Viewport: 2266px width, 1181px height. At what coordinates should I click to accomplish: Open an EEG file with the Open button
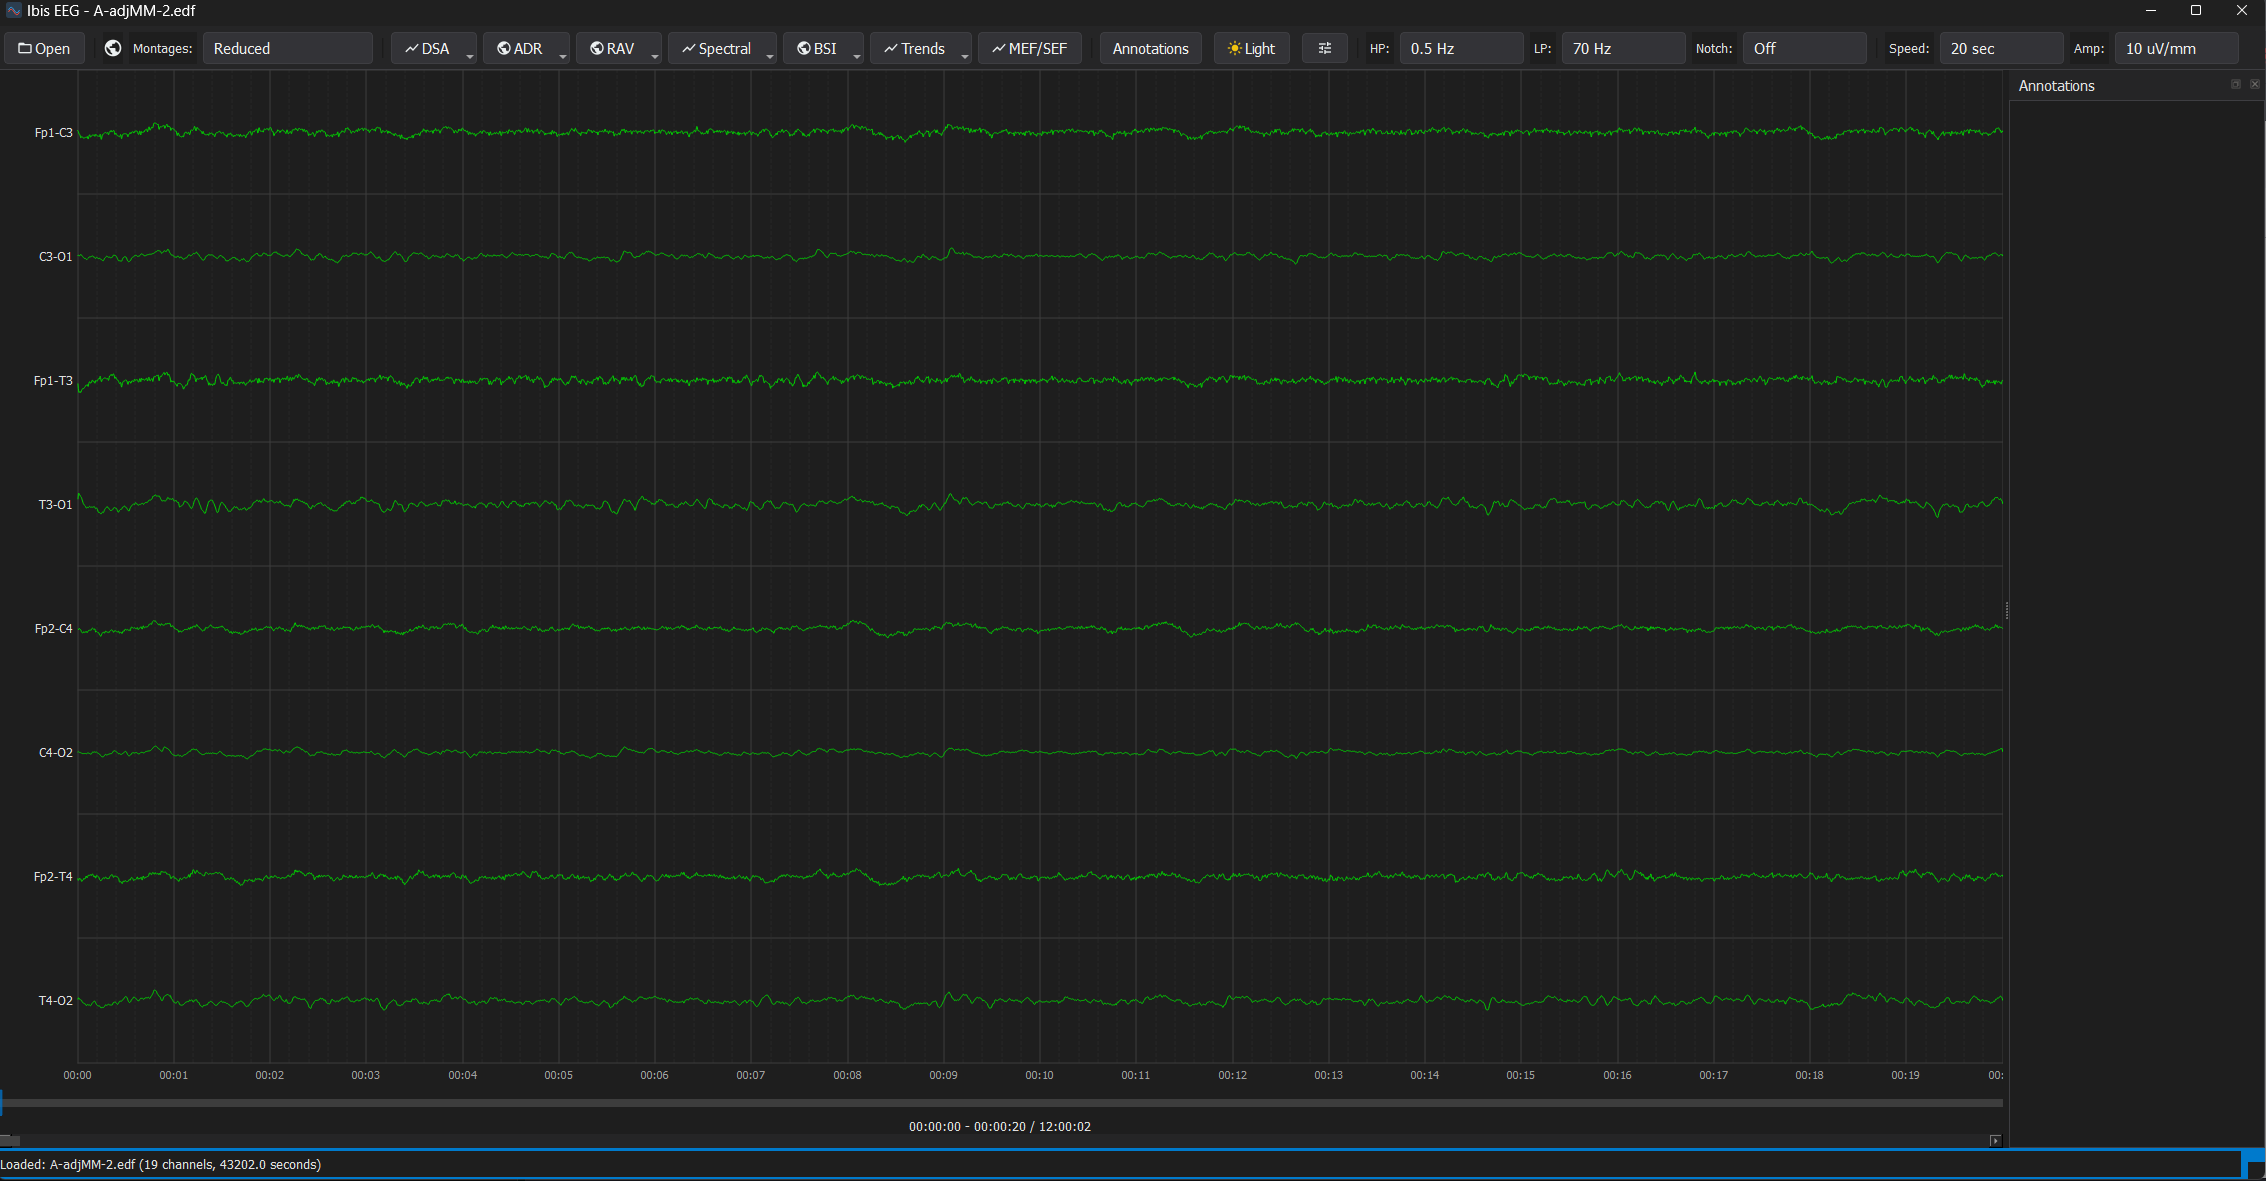click(x=44, y=48)
